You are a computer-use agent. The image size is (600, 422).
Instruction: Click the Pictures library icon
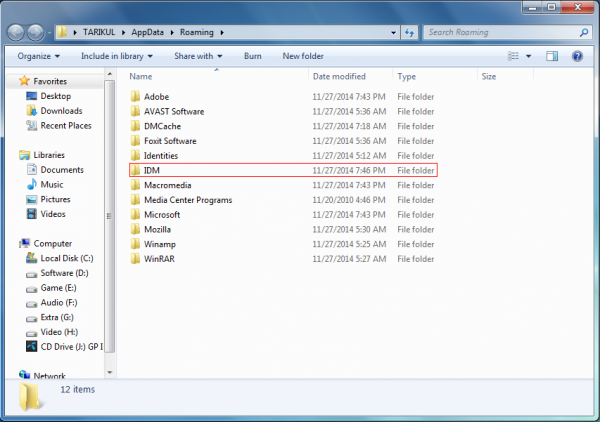[x=32, y=199]
